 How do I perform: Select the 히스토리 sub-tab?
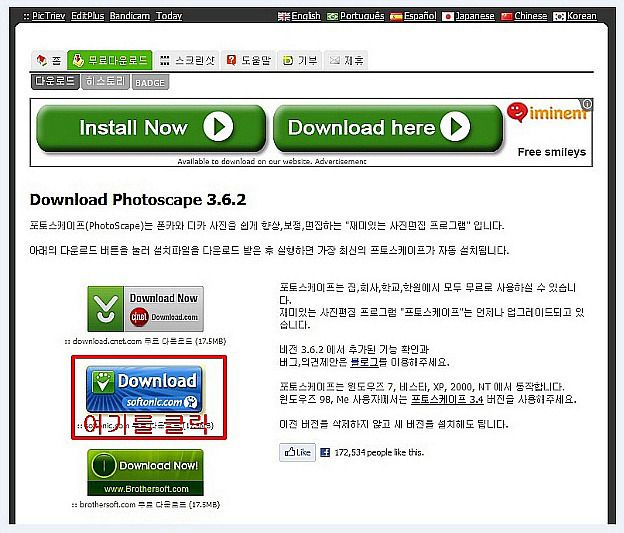[x=105, y=82]
